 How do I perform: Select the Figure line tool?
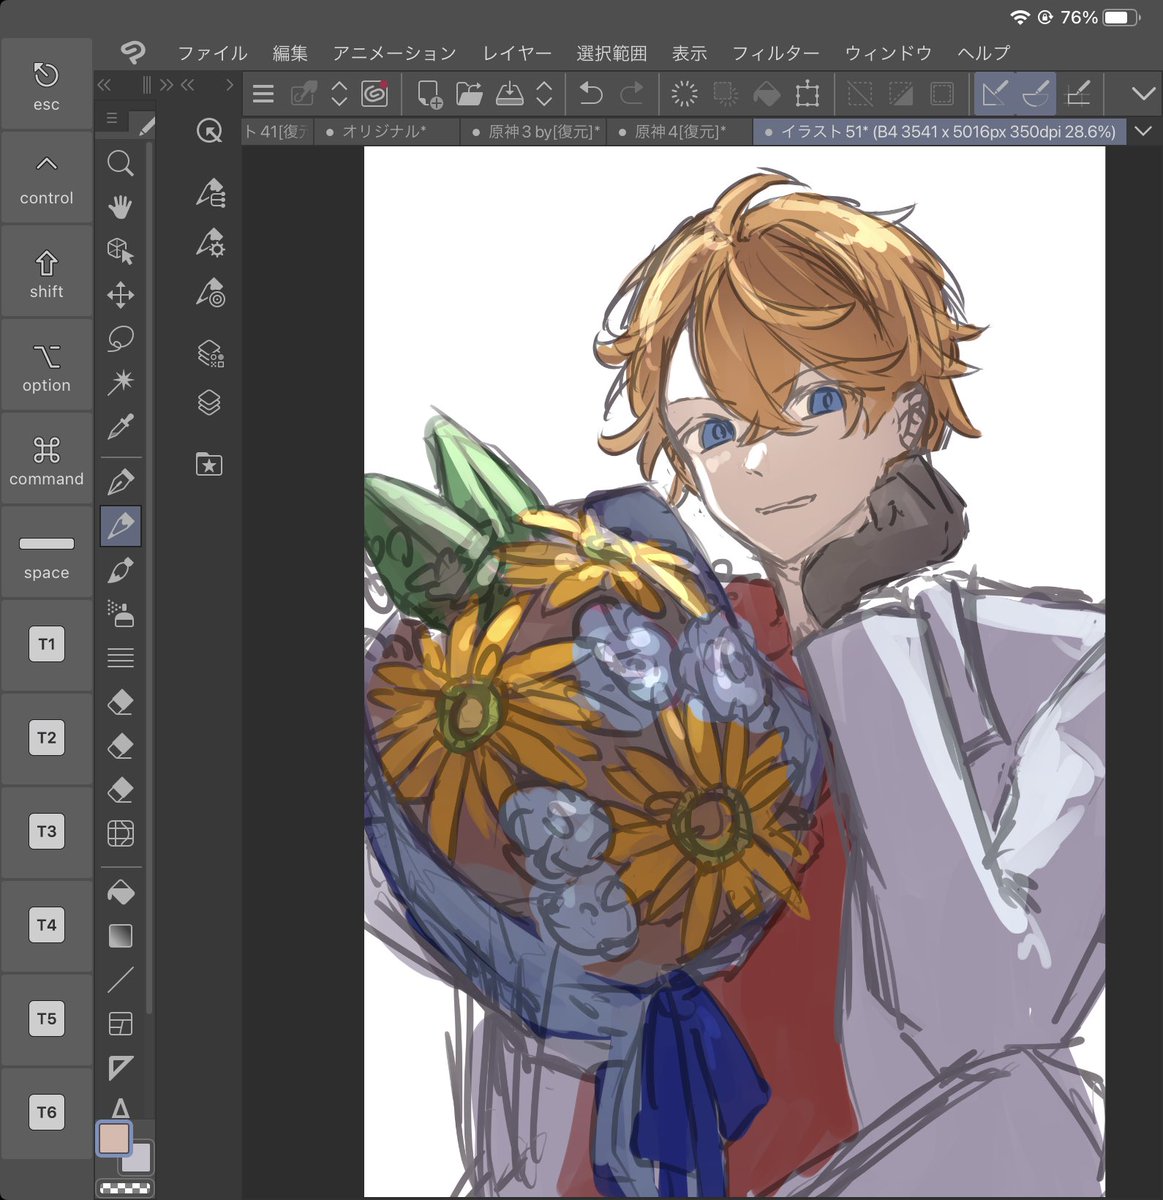[x=120, y=980]
